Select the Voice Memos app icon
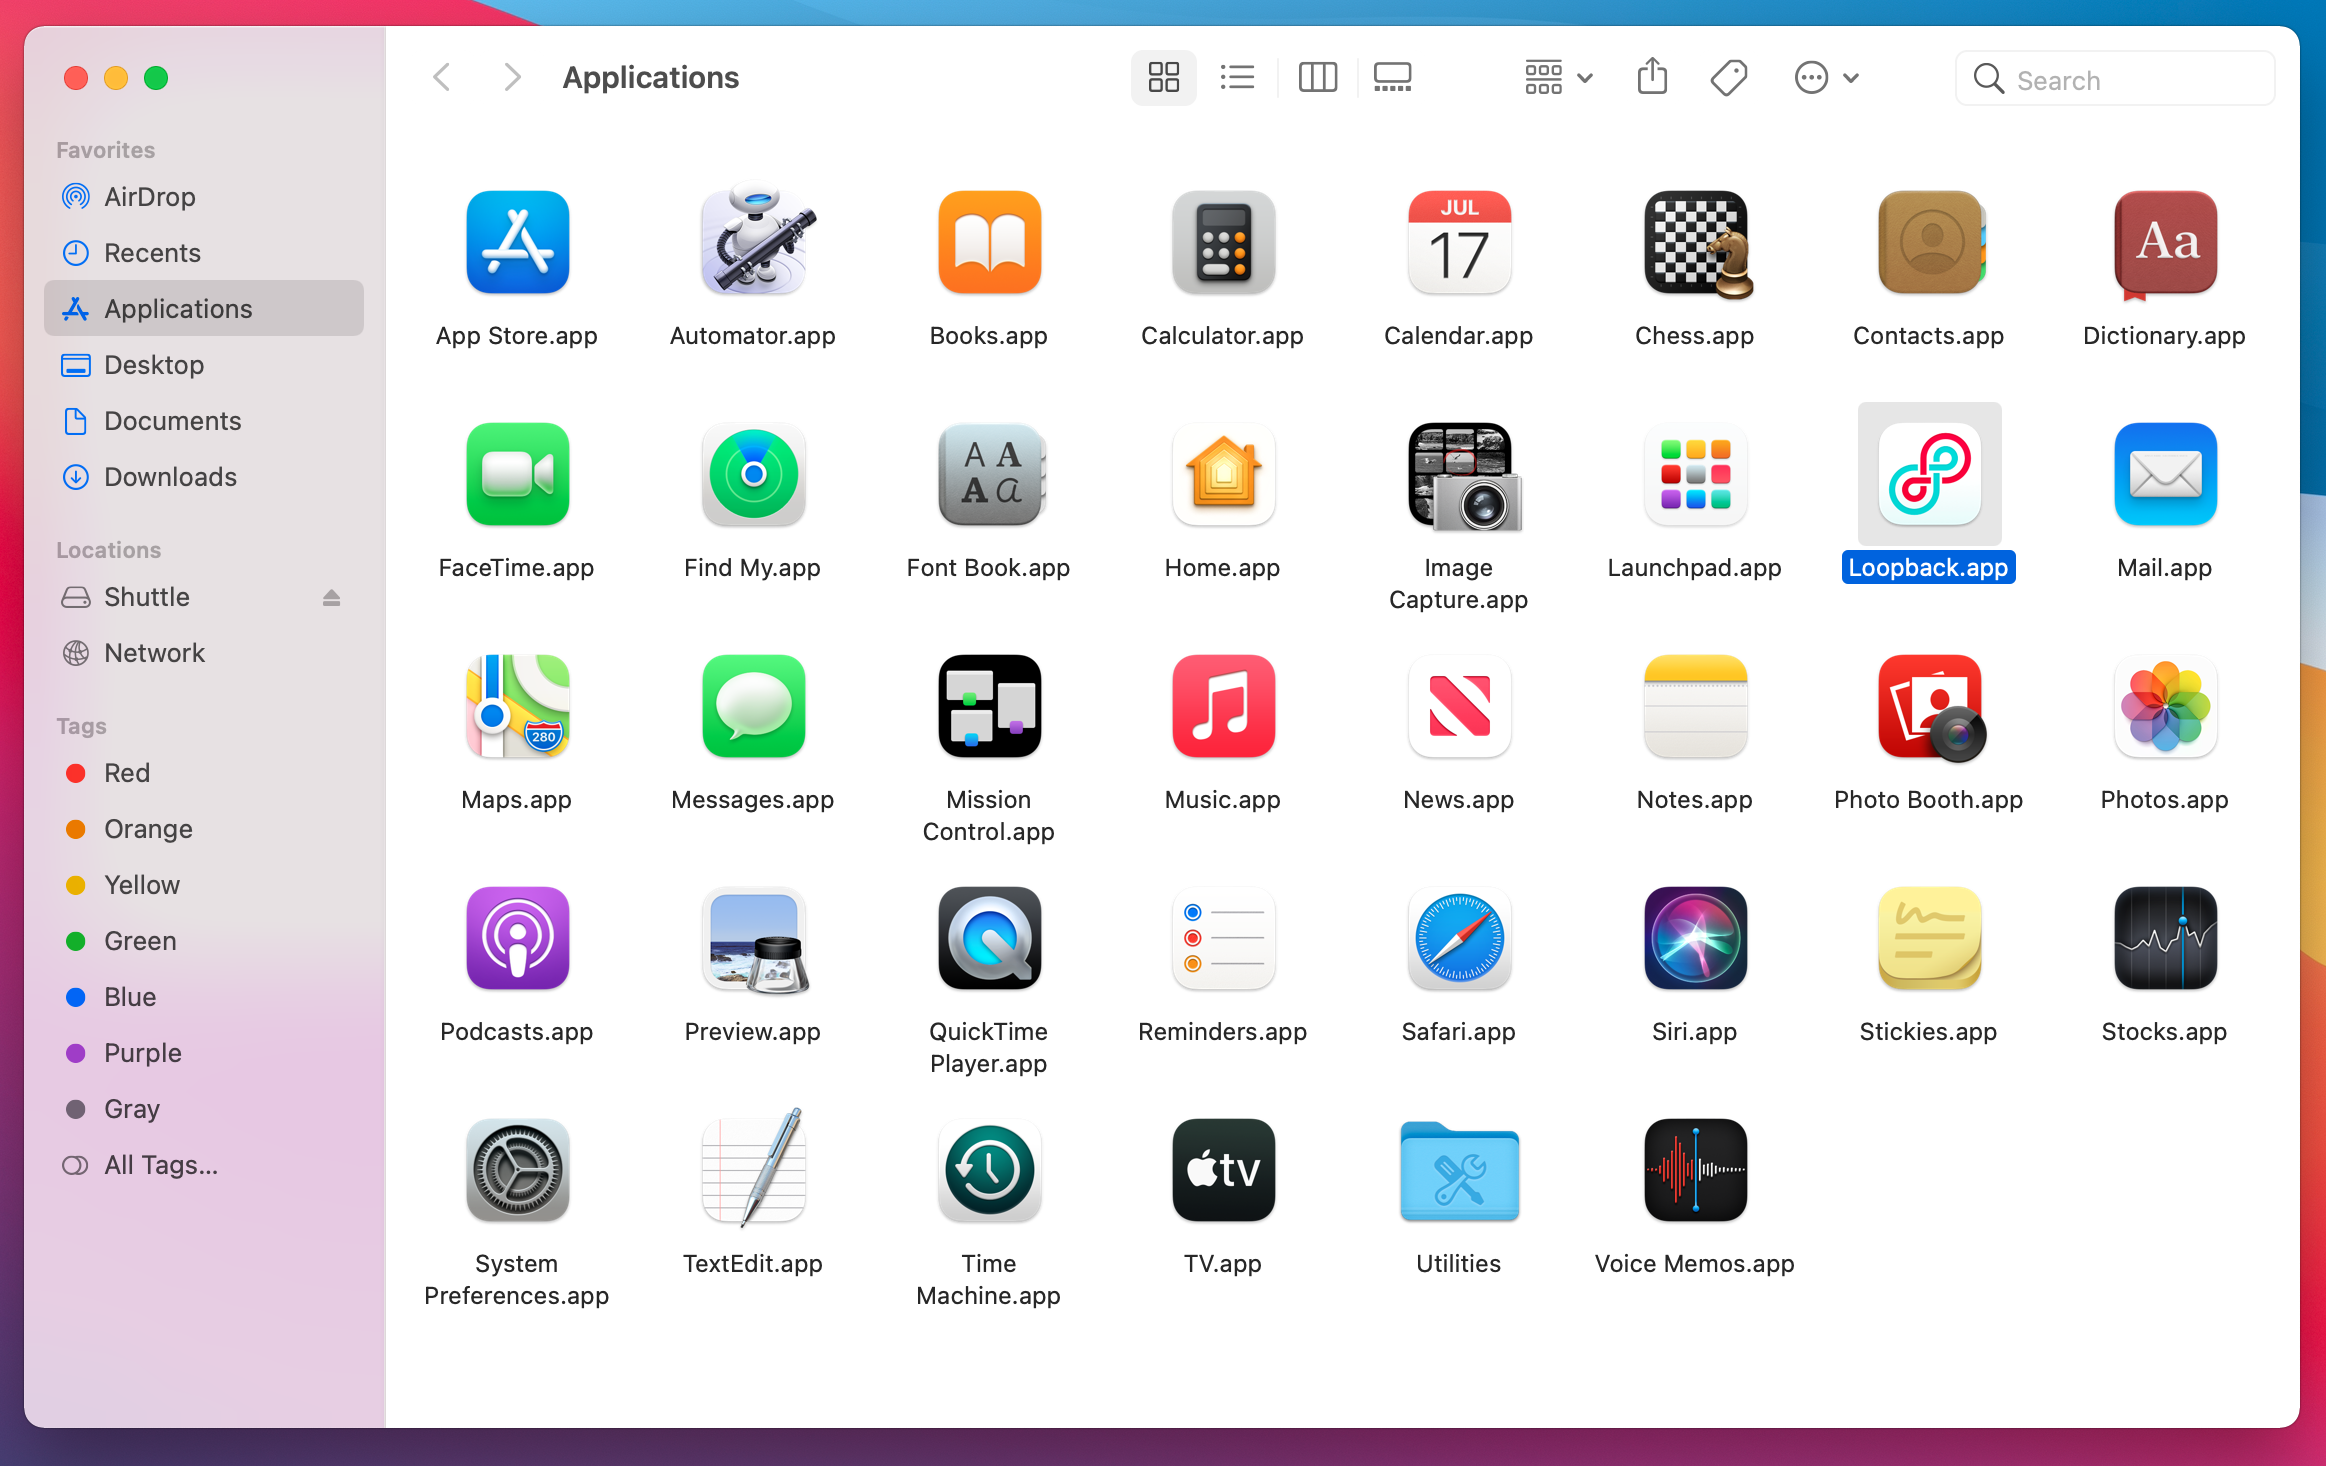The height and width of the screenshot is (1466, 2326). (1695, 1170)
